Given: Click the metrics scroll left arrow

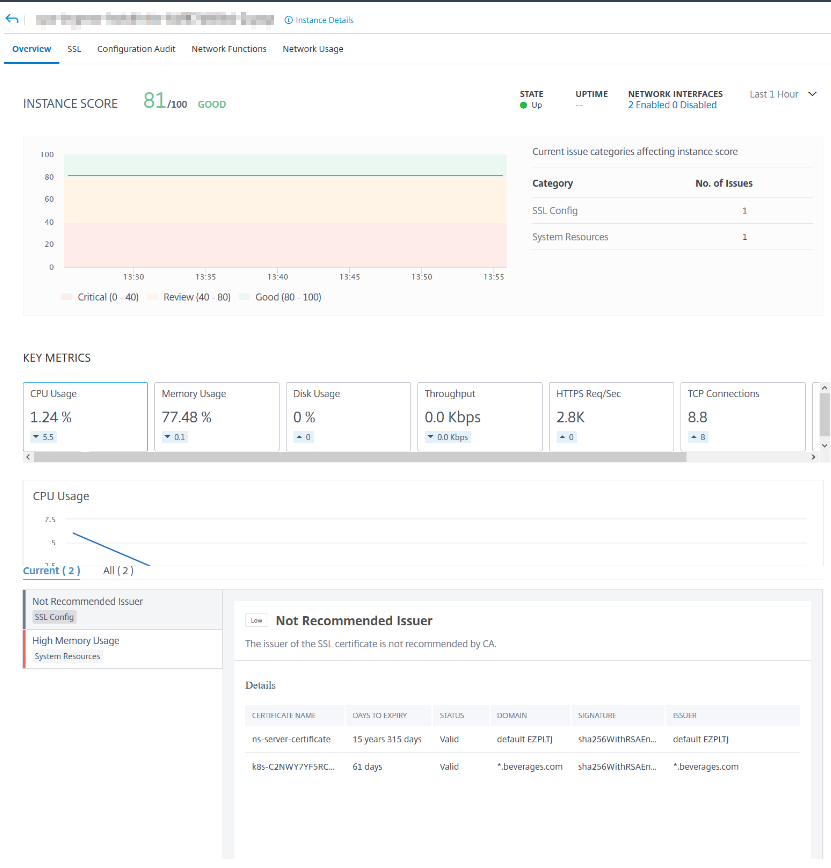Looking at the screenshot, I should pyautogui.click(x=28, y=457).
